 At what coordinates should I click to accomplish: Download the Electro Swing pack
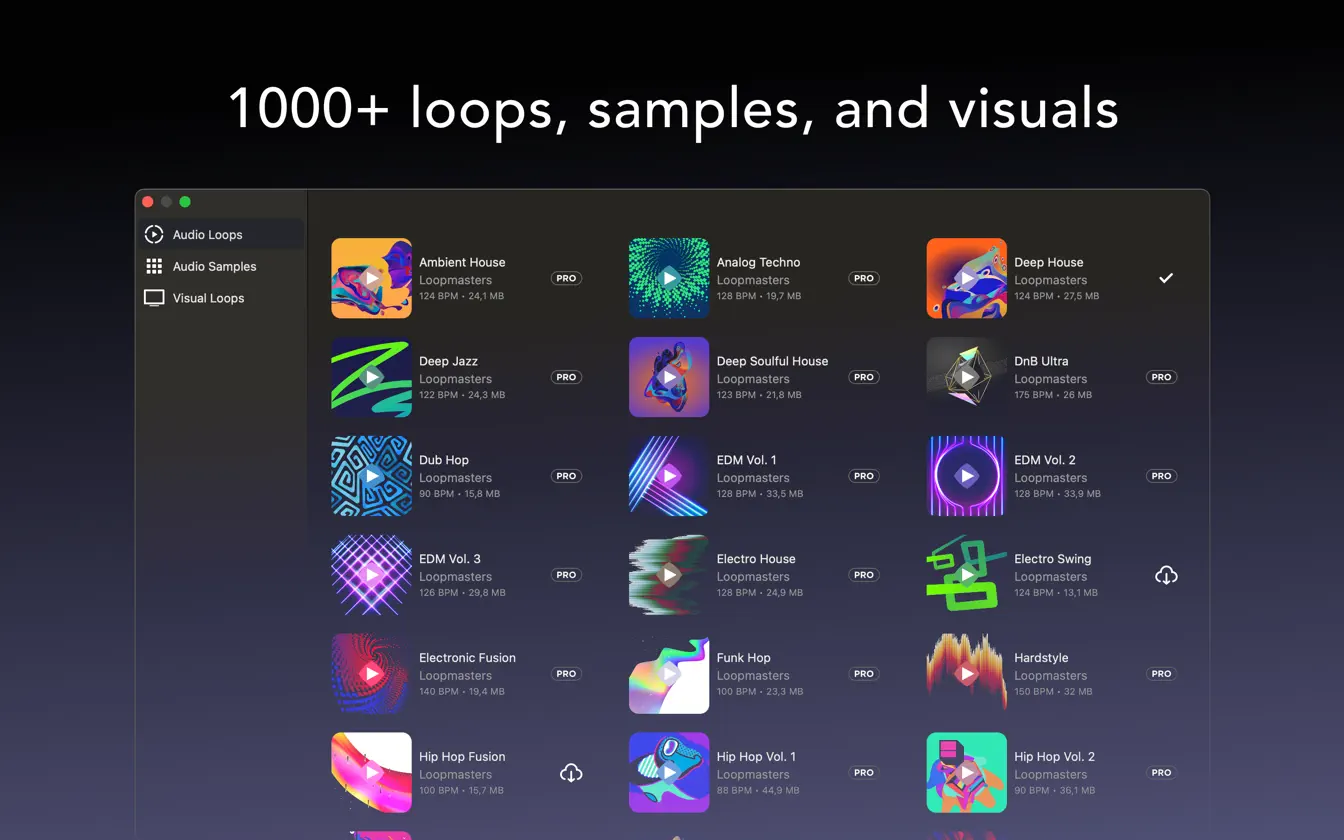coord(1166,575)
